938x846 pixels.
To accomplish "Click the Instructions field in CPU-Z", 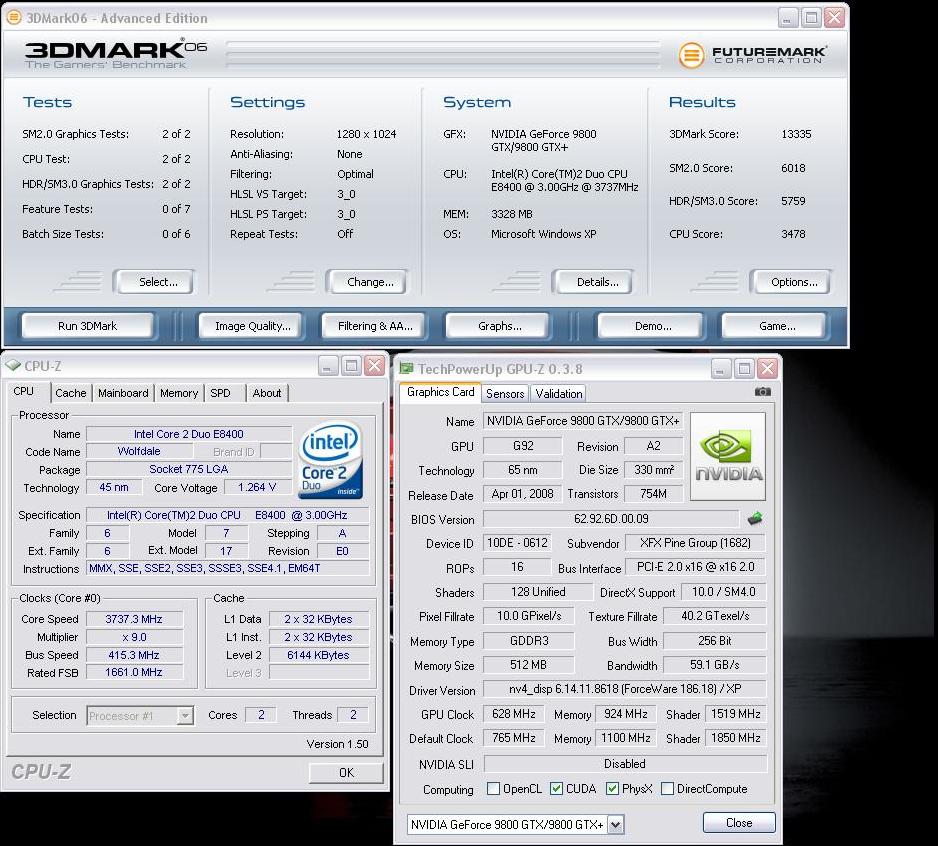I will click(x=227, y=568).
